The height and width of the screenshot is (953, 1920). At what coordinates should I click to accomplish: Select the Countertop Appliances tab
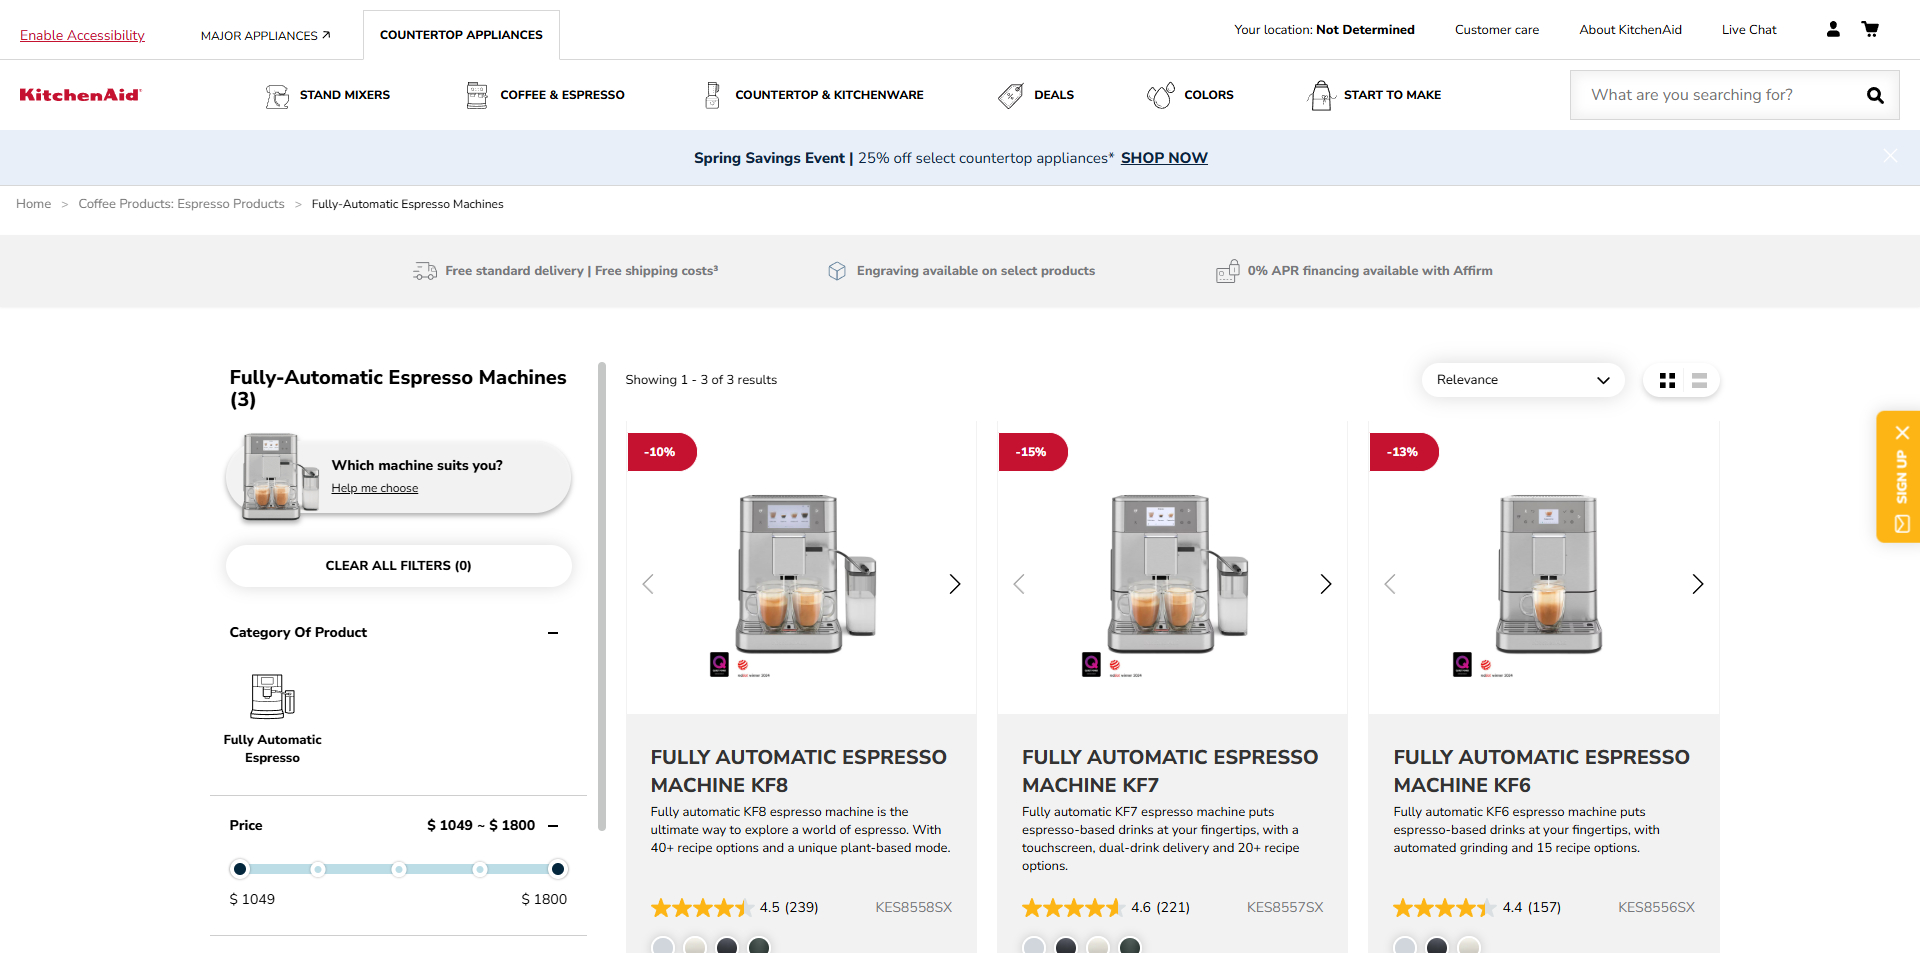coord(461,35)
